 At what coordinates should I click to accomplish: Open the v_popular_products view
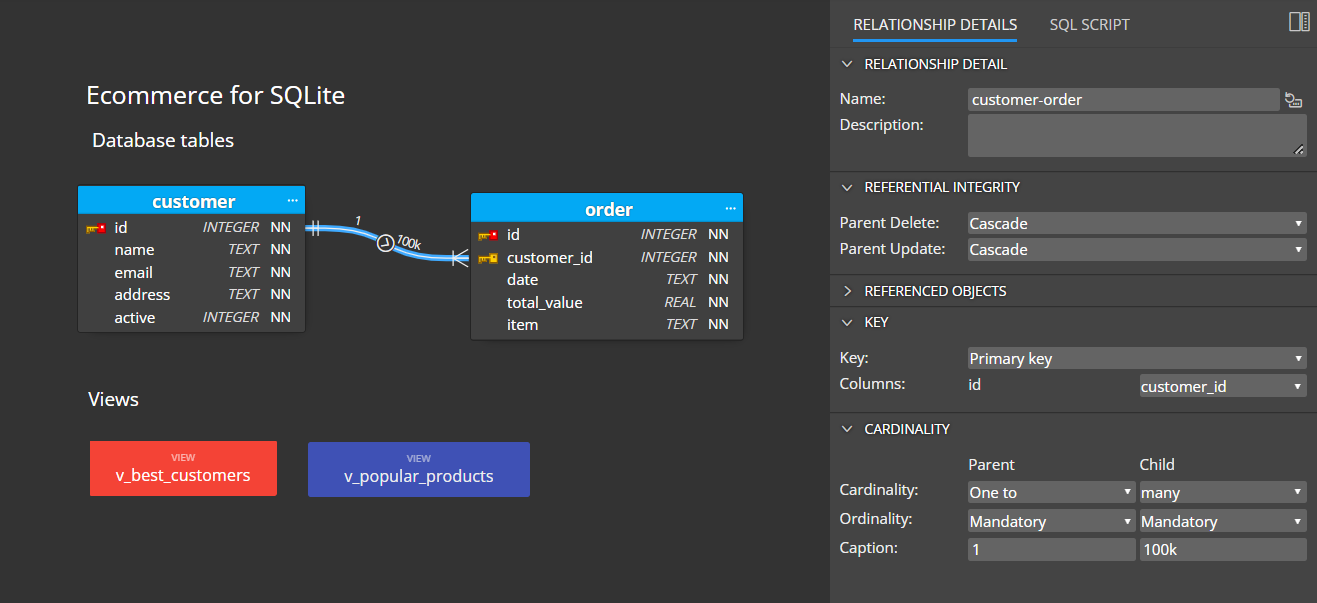(418, 469)
